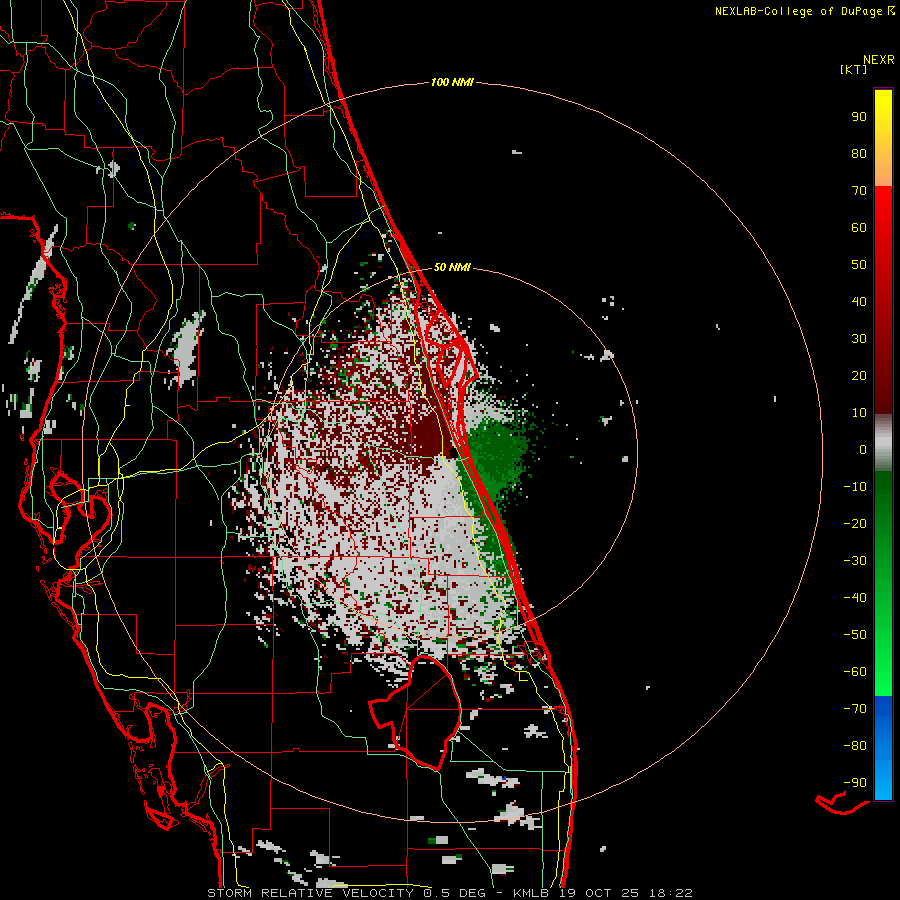Click the -30 value on velocity scale
This screenshot has width=900, height=900.
coord(855,561)
